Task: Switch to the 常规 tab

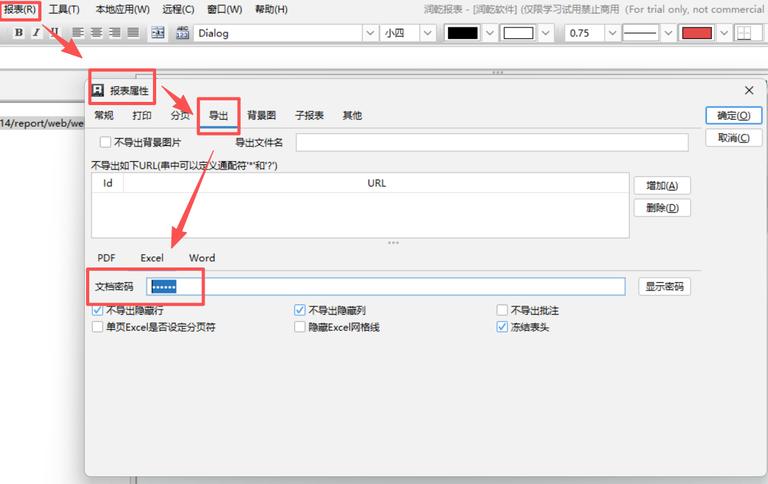Action: [x=104, y=115]
